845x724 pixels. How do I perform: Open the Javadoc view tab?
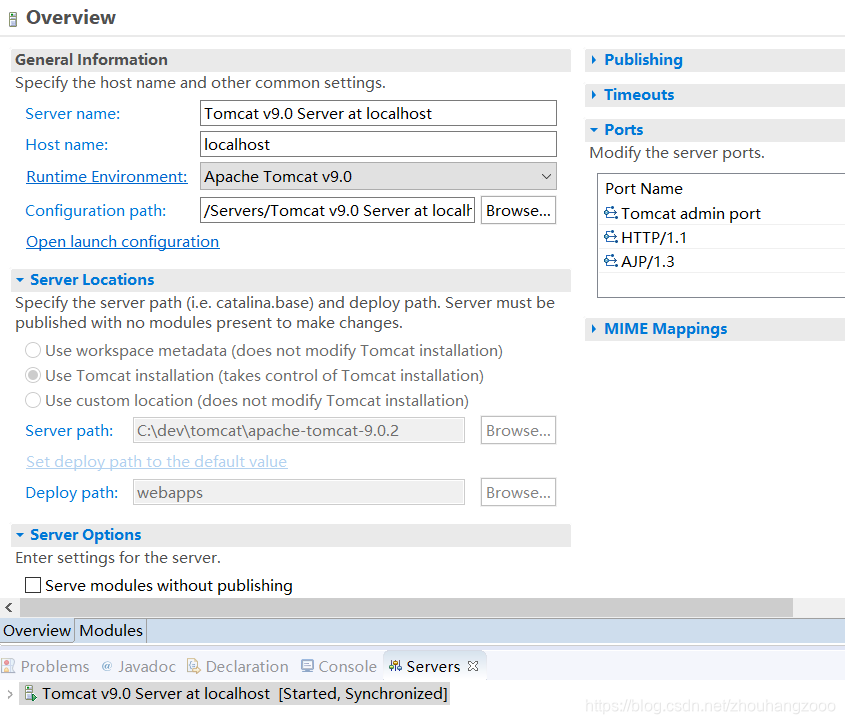coord(139,666)
